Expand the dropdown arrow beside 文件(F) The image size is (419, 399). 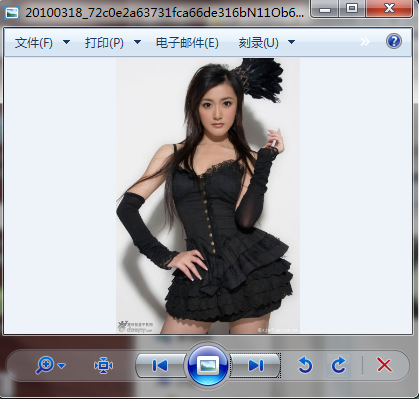[66, 42]
